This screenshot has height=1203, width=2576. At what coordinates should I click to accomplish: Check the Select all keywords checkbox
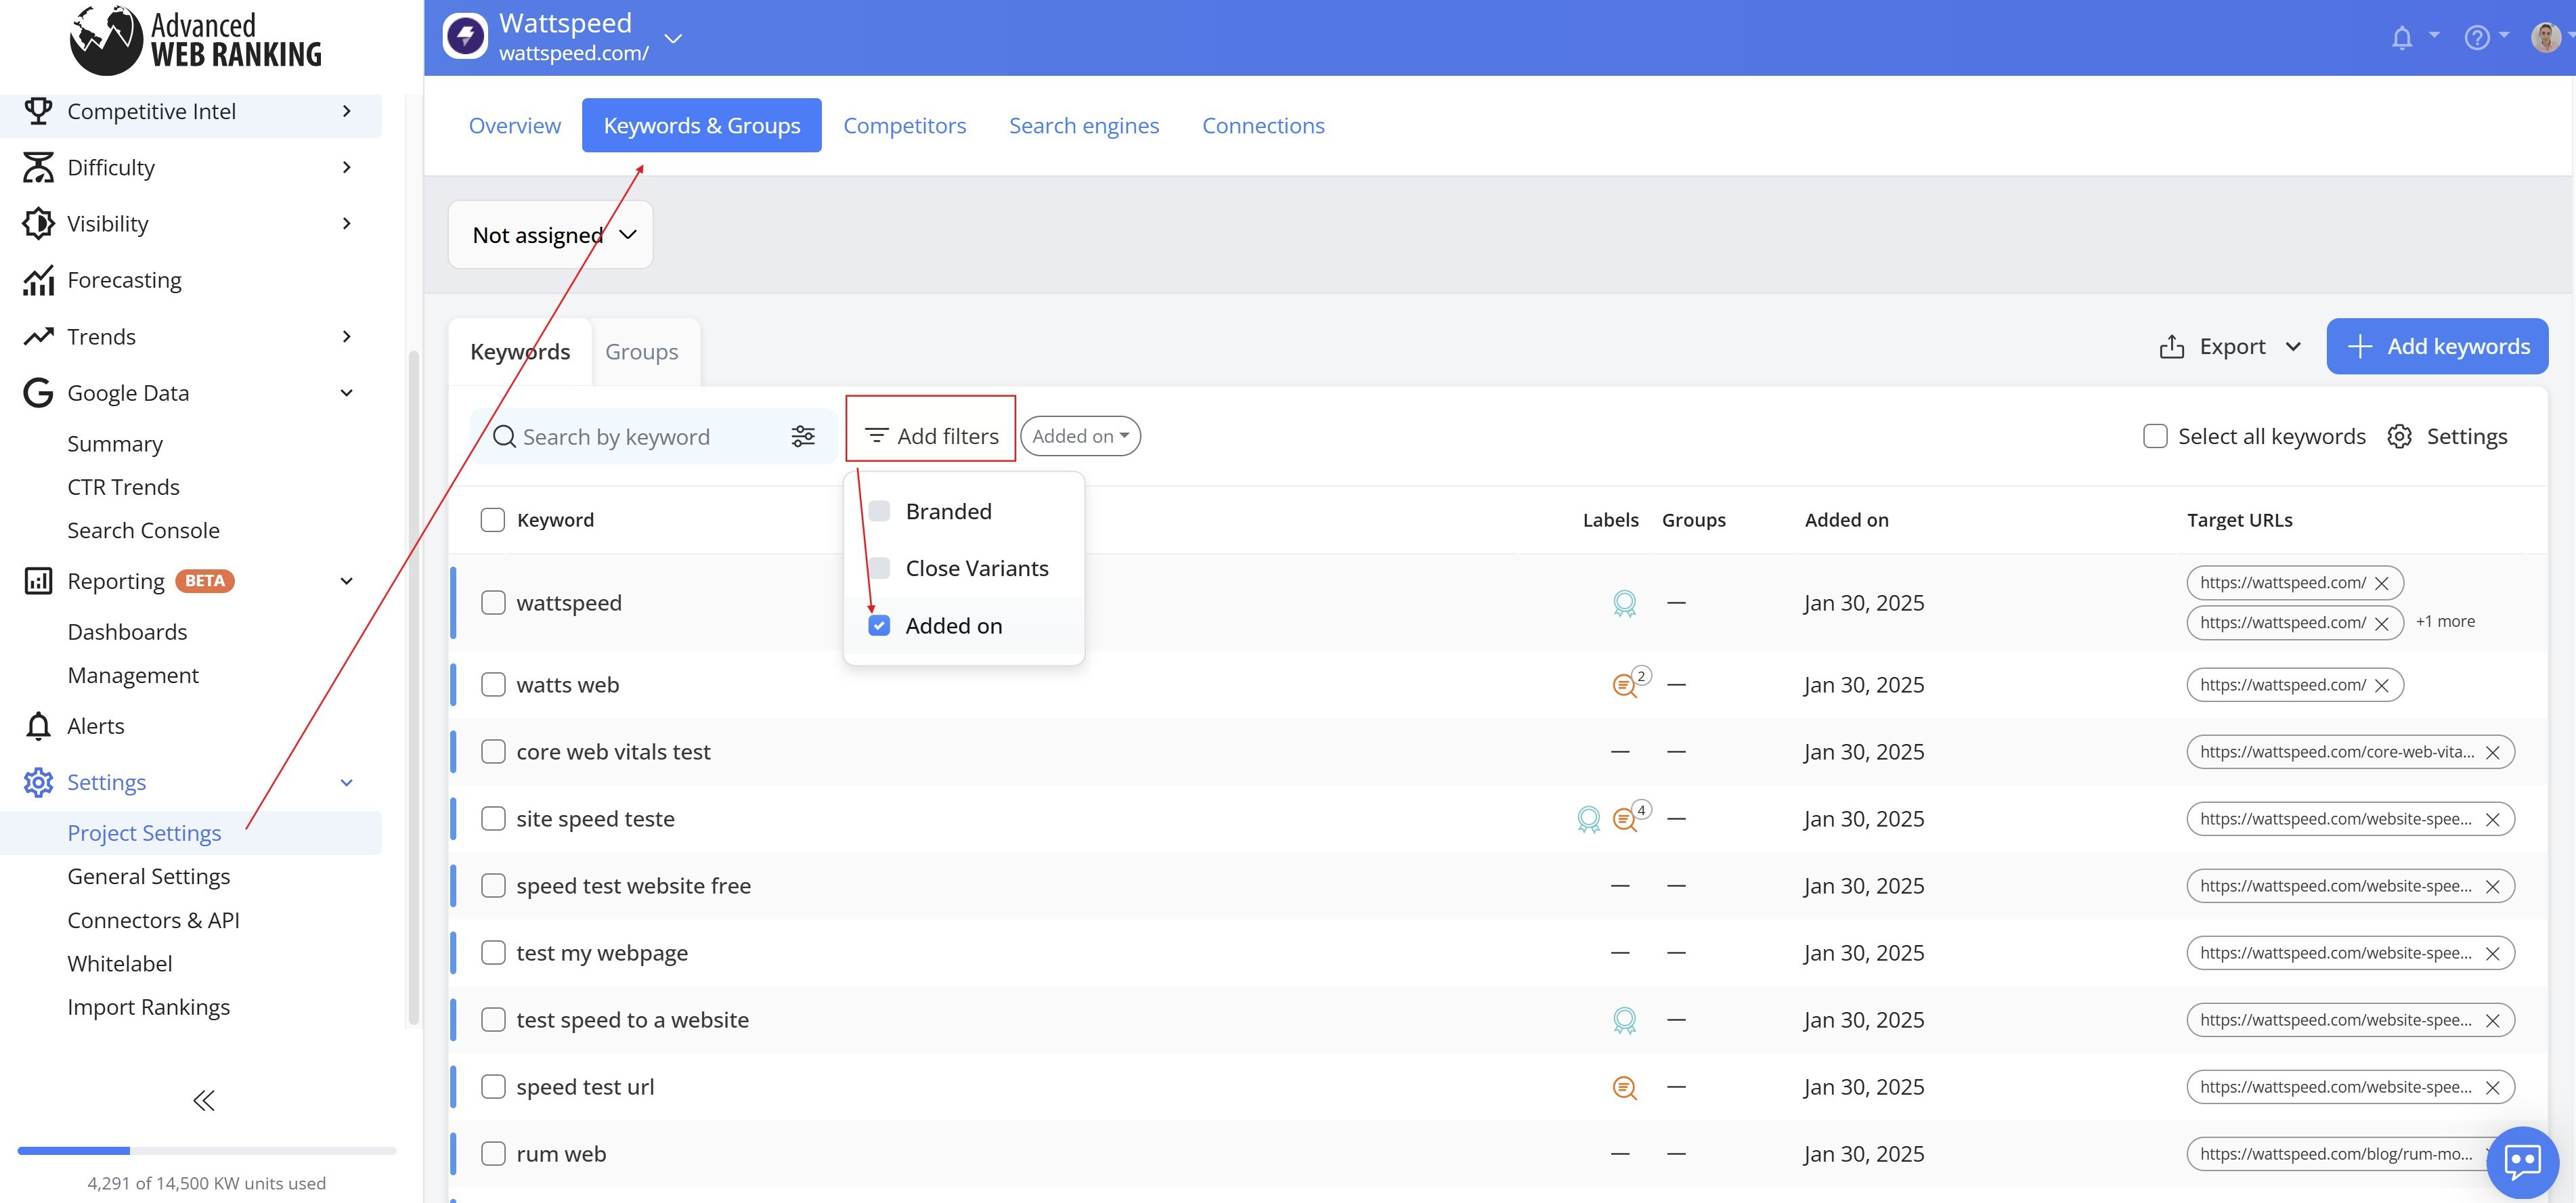(x=2155, y=436)
